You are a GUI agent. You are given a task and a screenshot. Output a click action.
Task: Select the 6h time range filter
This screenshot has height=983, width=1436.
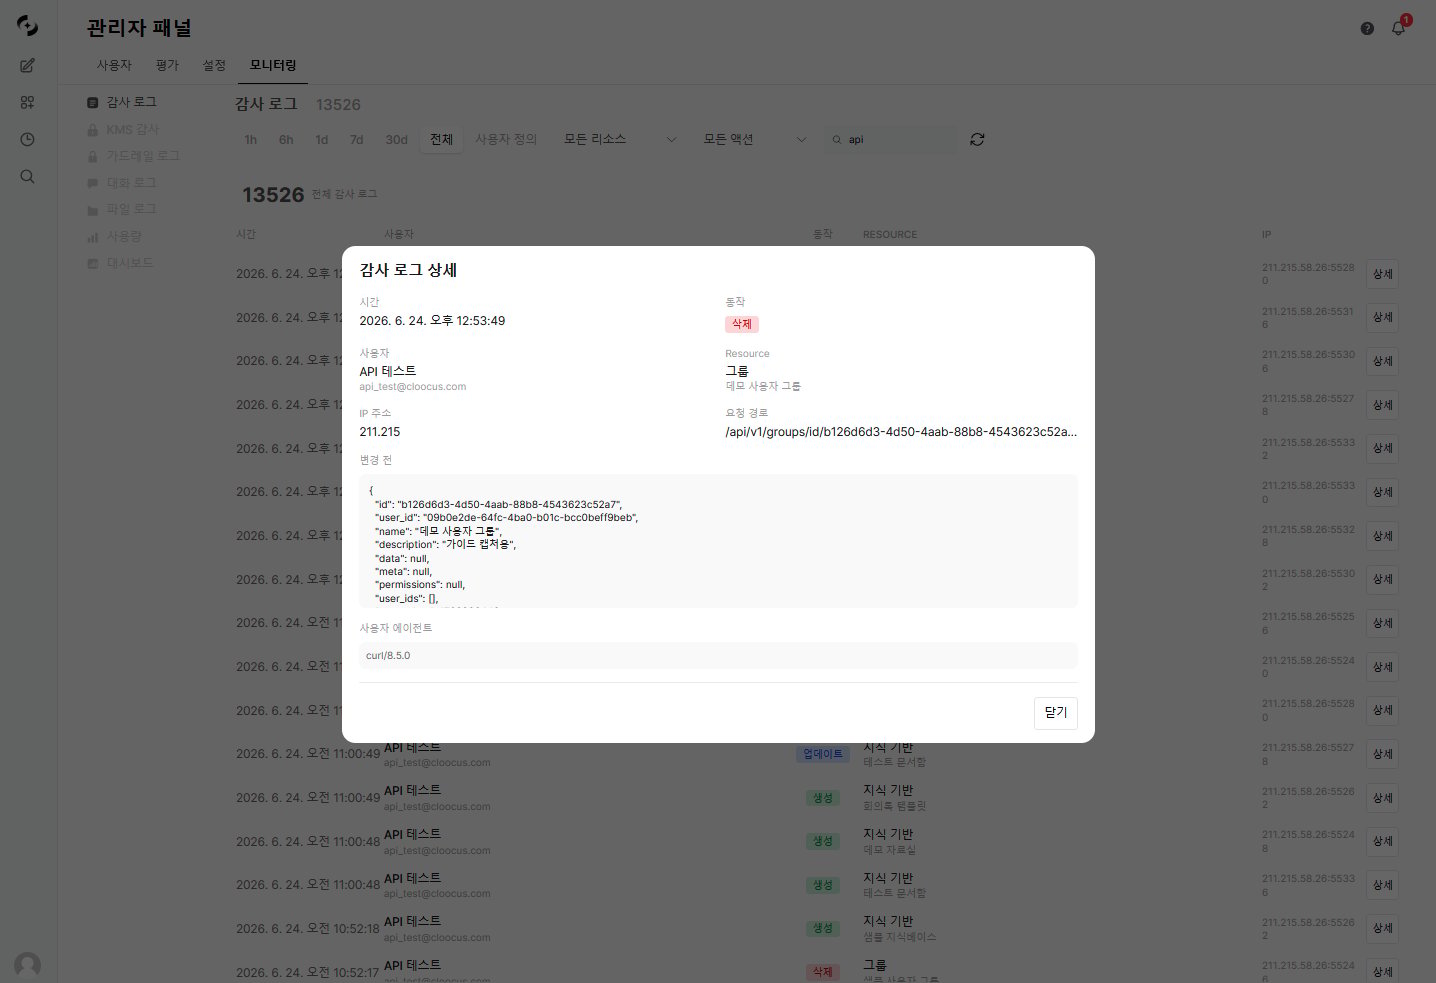(x=286, y=140)
